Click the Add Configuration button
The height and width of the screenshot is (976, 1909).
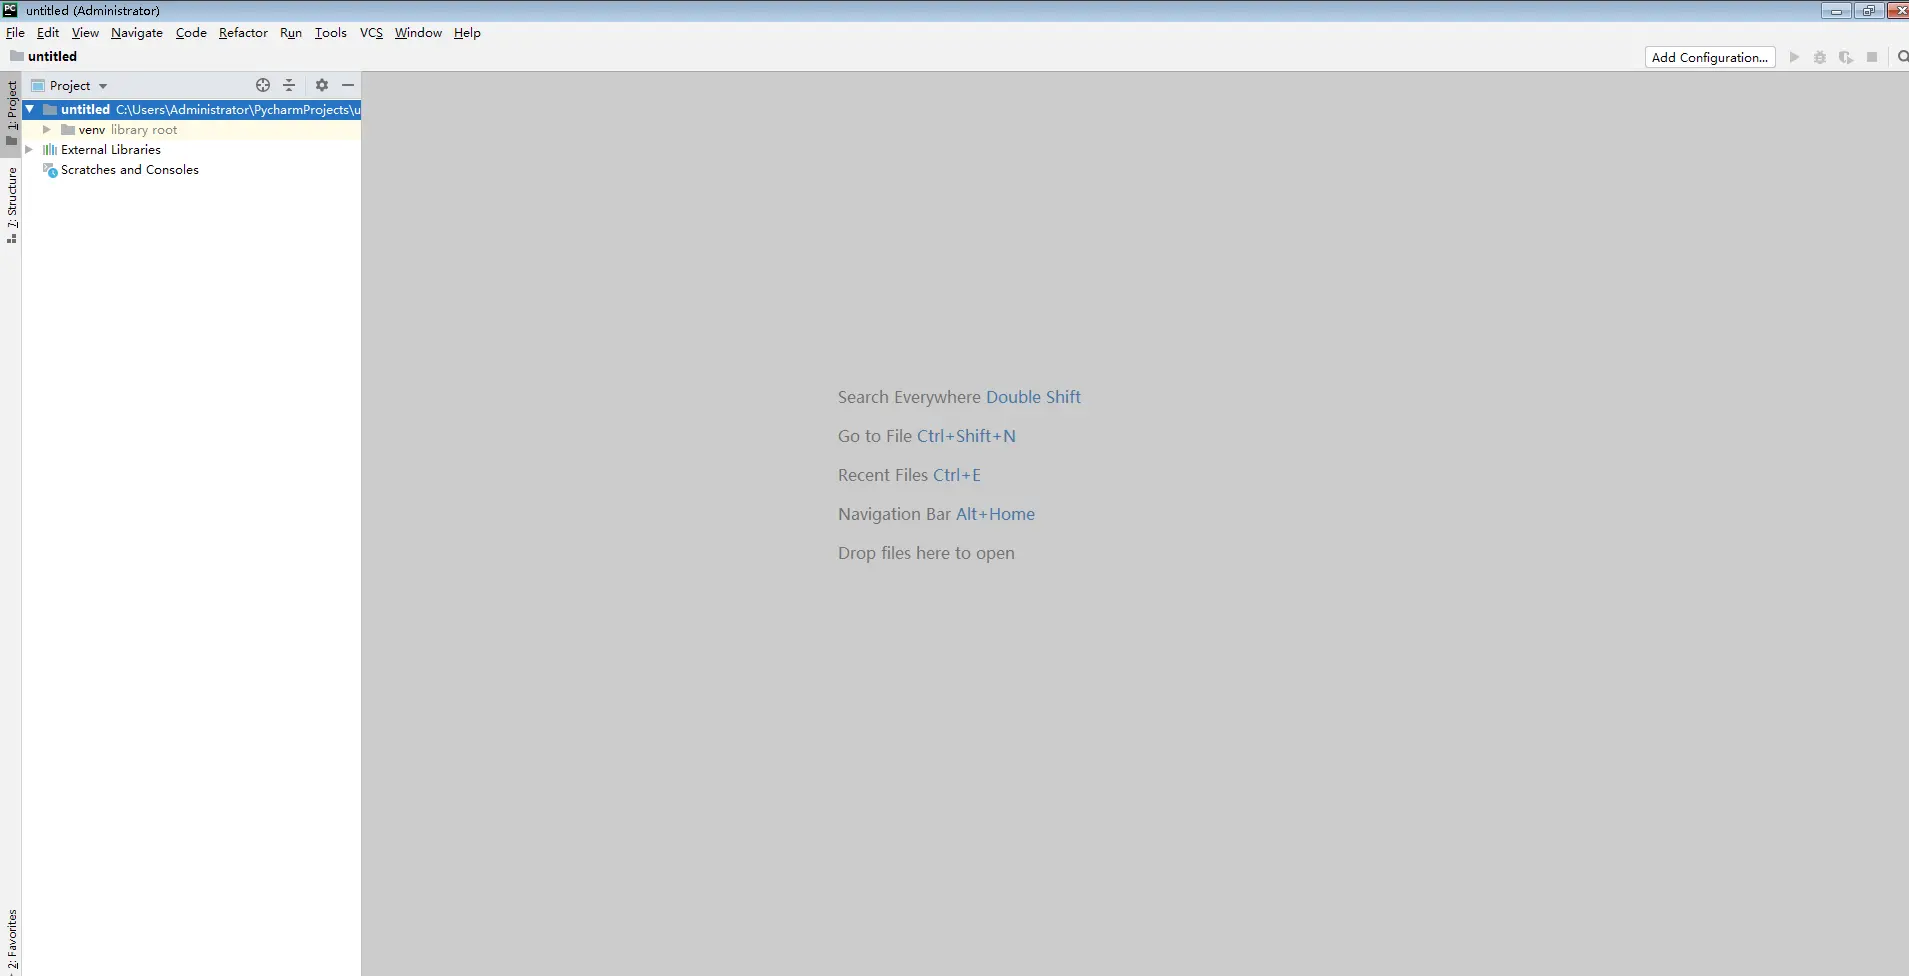[1710, 57]
